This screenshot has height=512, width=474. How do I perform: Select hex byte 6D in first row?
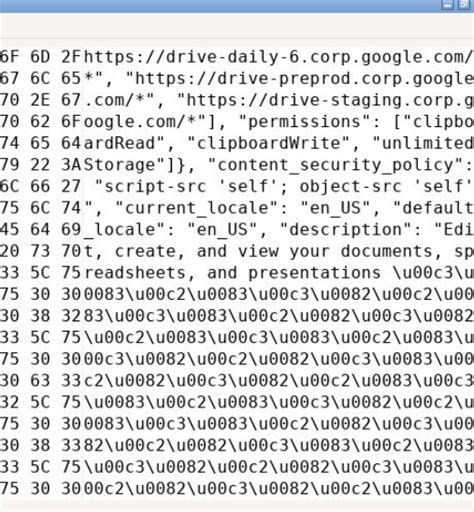tap(40, 57)
